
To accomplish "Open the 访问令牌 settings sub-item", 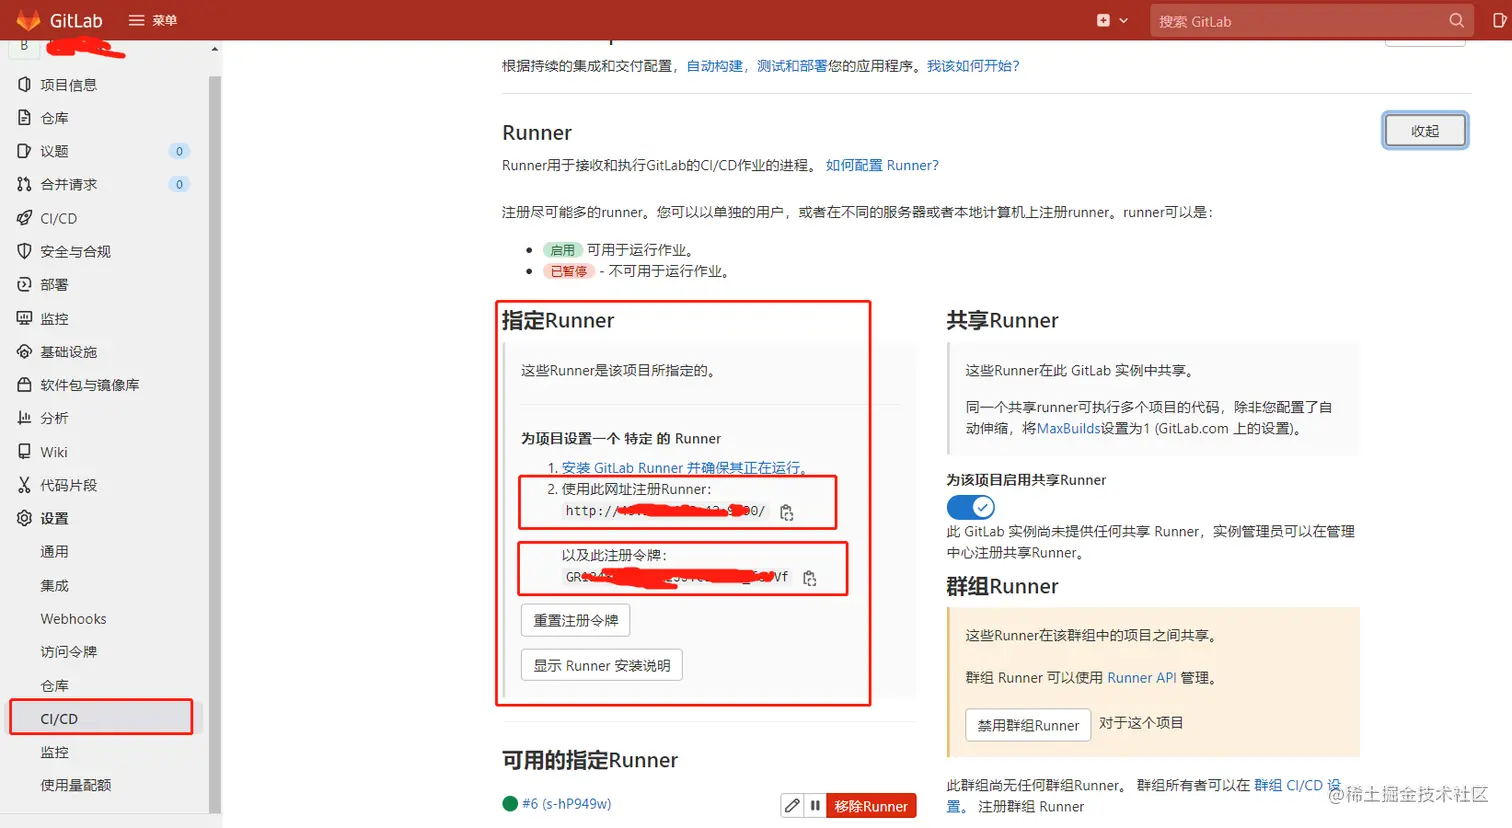I will tap(68, 652).
